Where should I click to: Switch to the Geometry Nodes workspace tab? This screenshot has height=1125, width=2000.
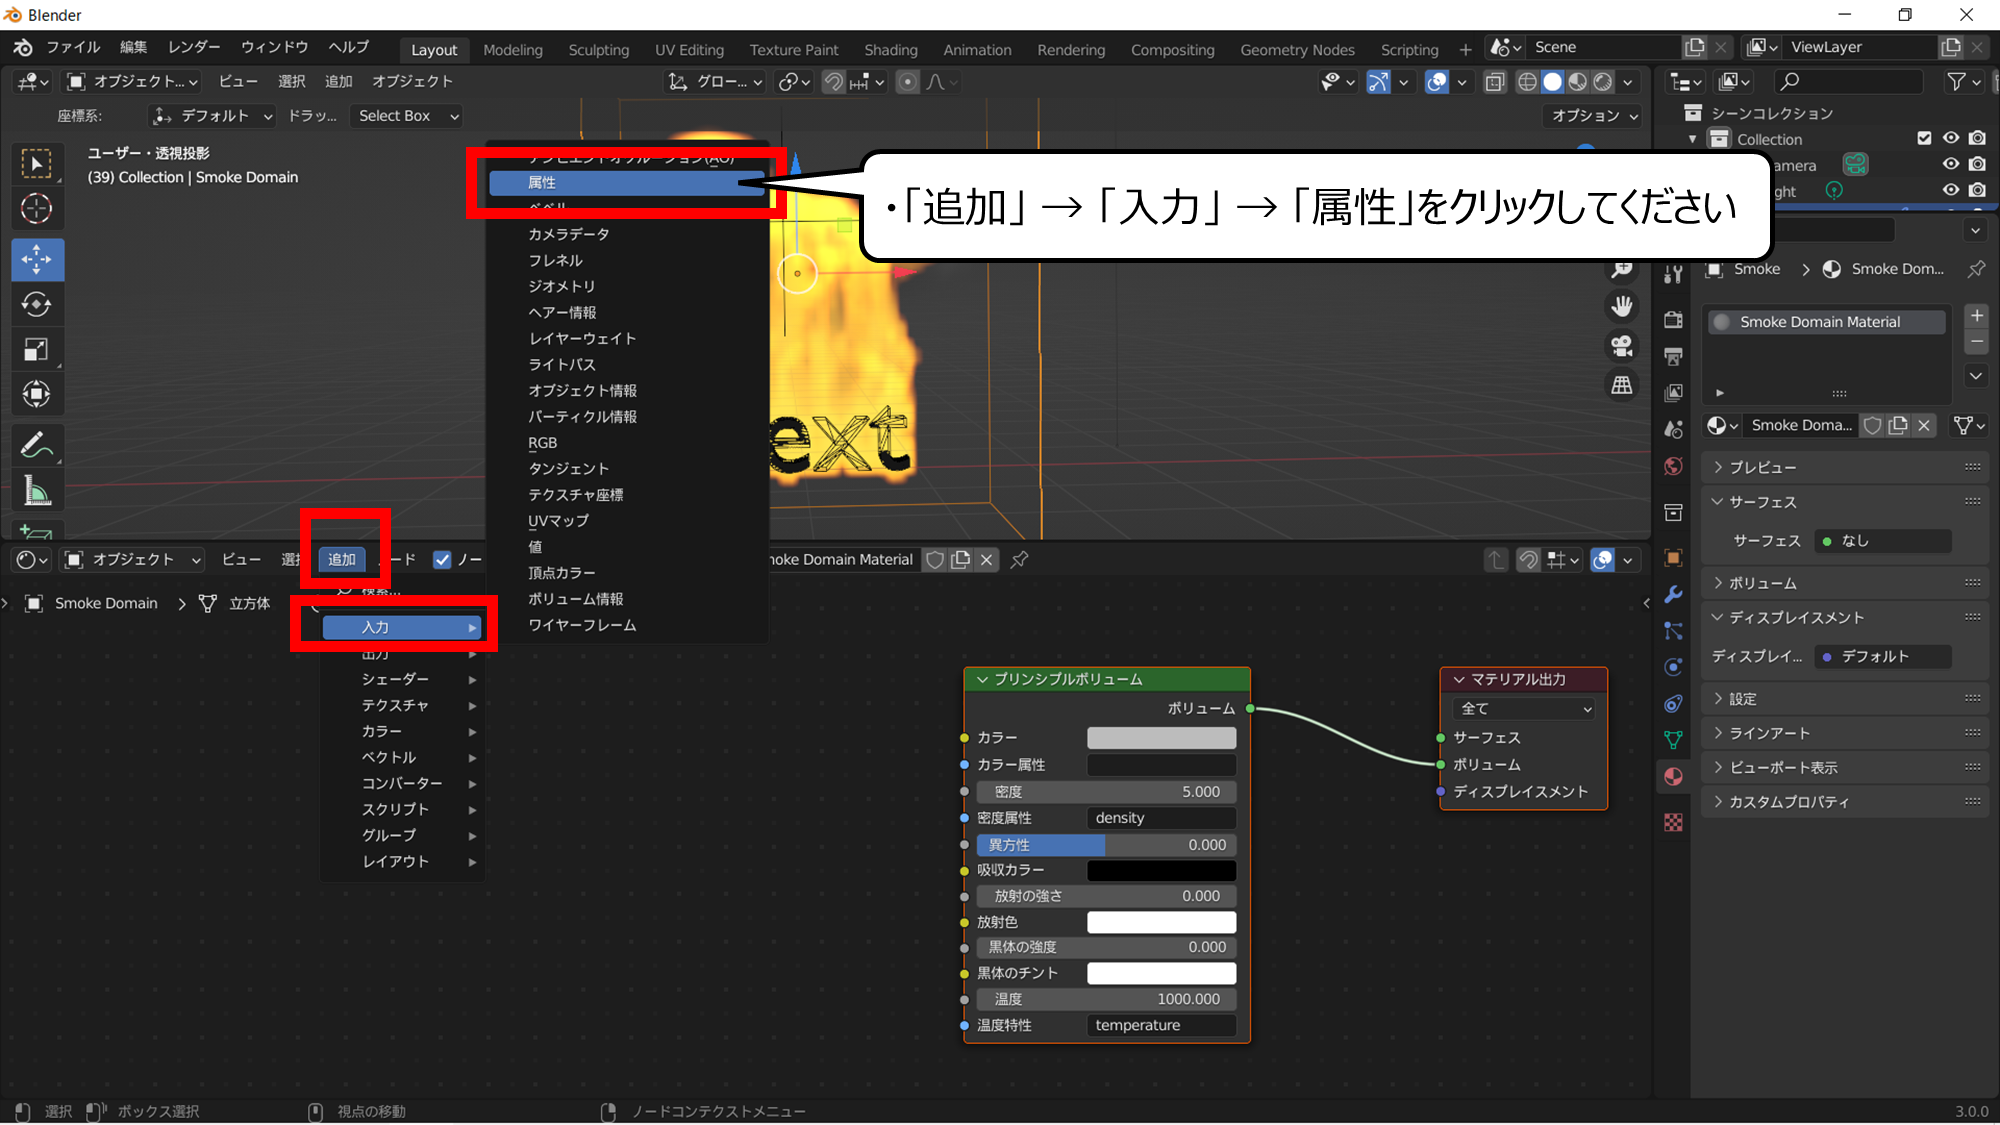pyautogui.click(x=1297, y=50)
